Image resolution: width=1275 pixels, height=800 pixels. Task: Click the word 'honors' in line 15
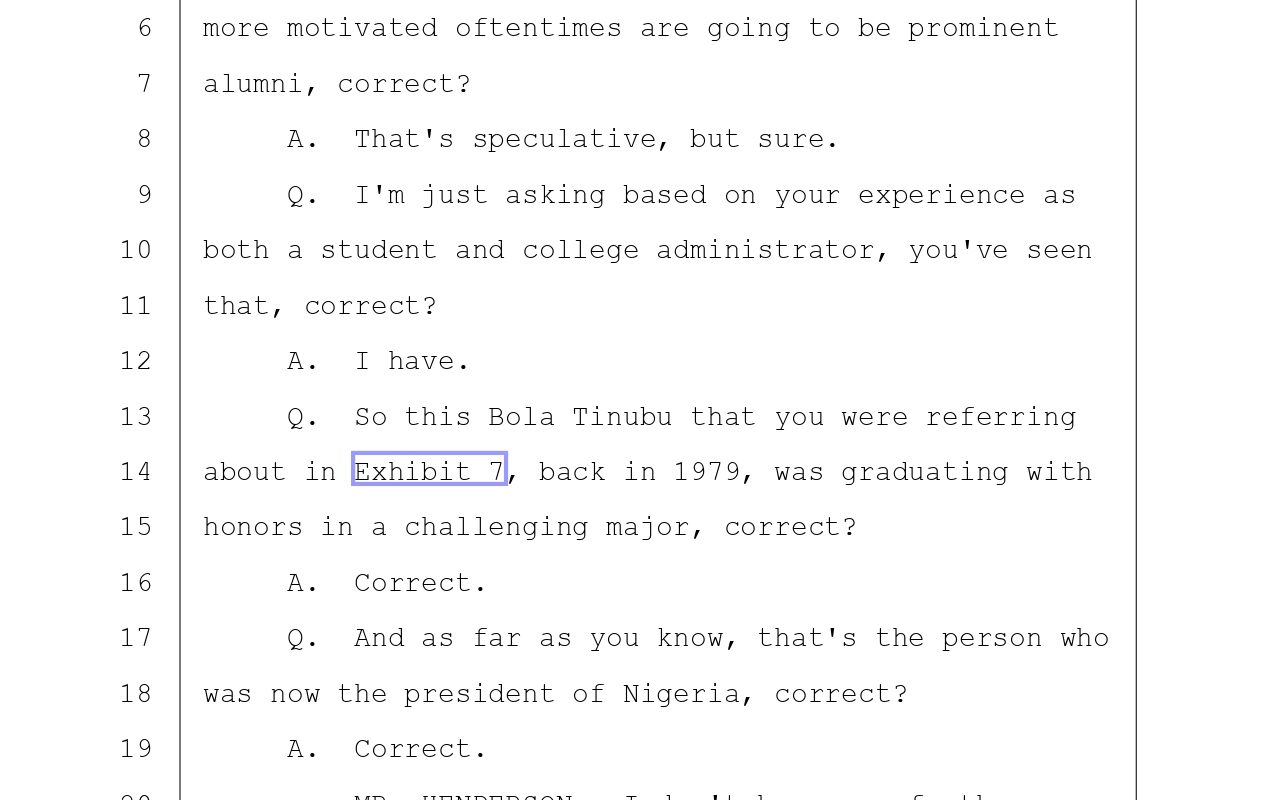[x=253, y=527]
